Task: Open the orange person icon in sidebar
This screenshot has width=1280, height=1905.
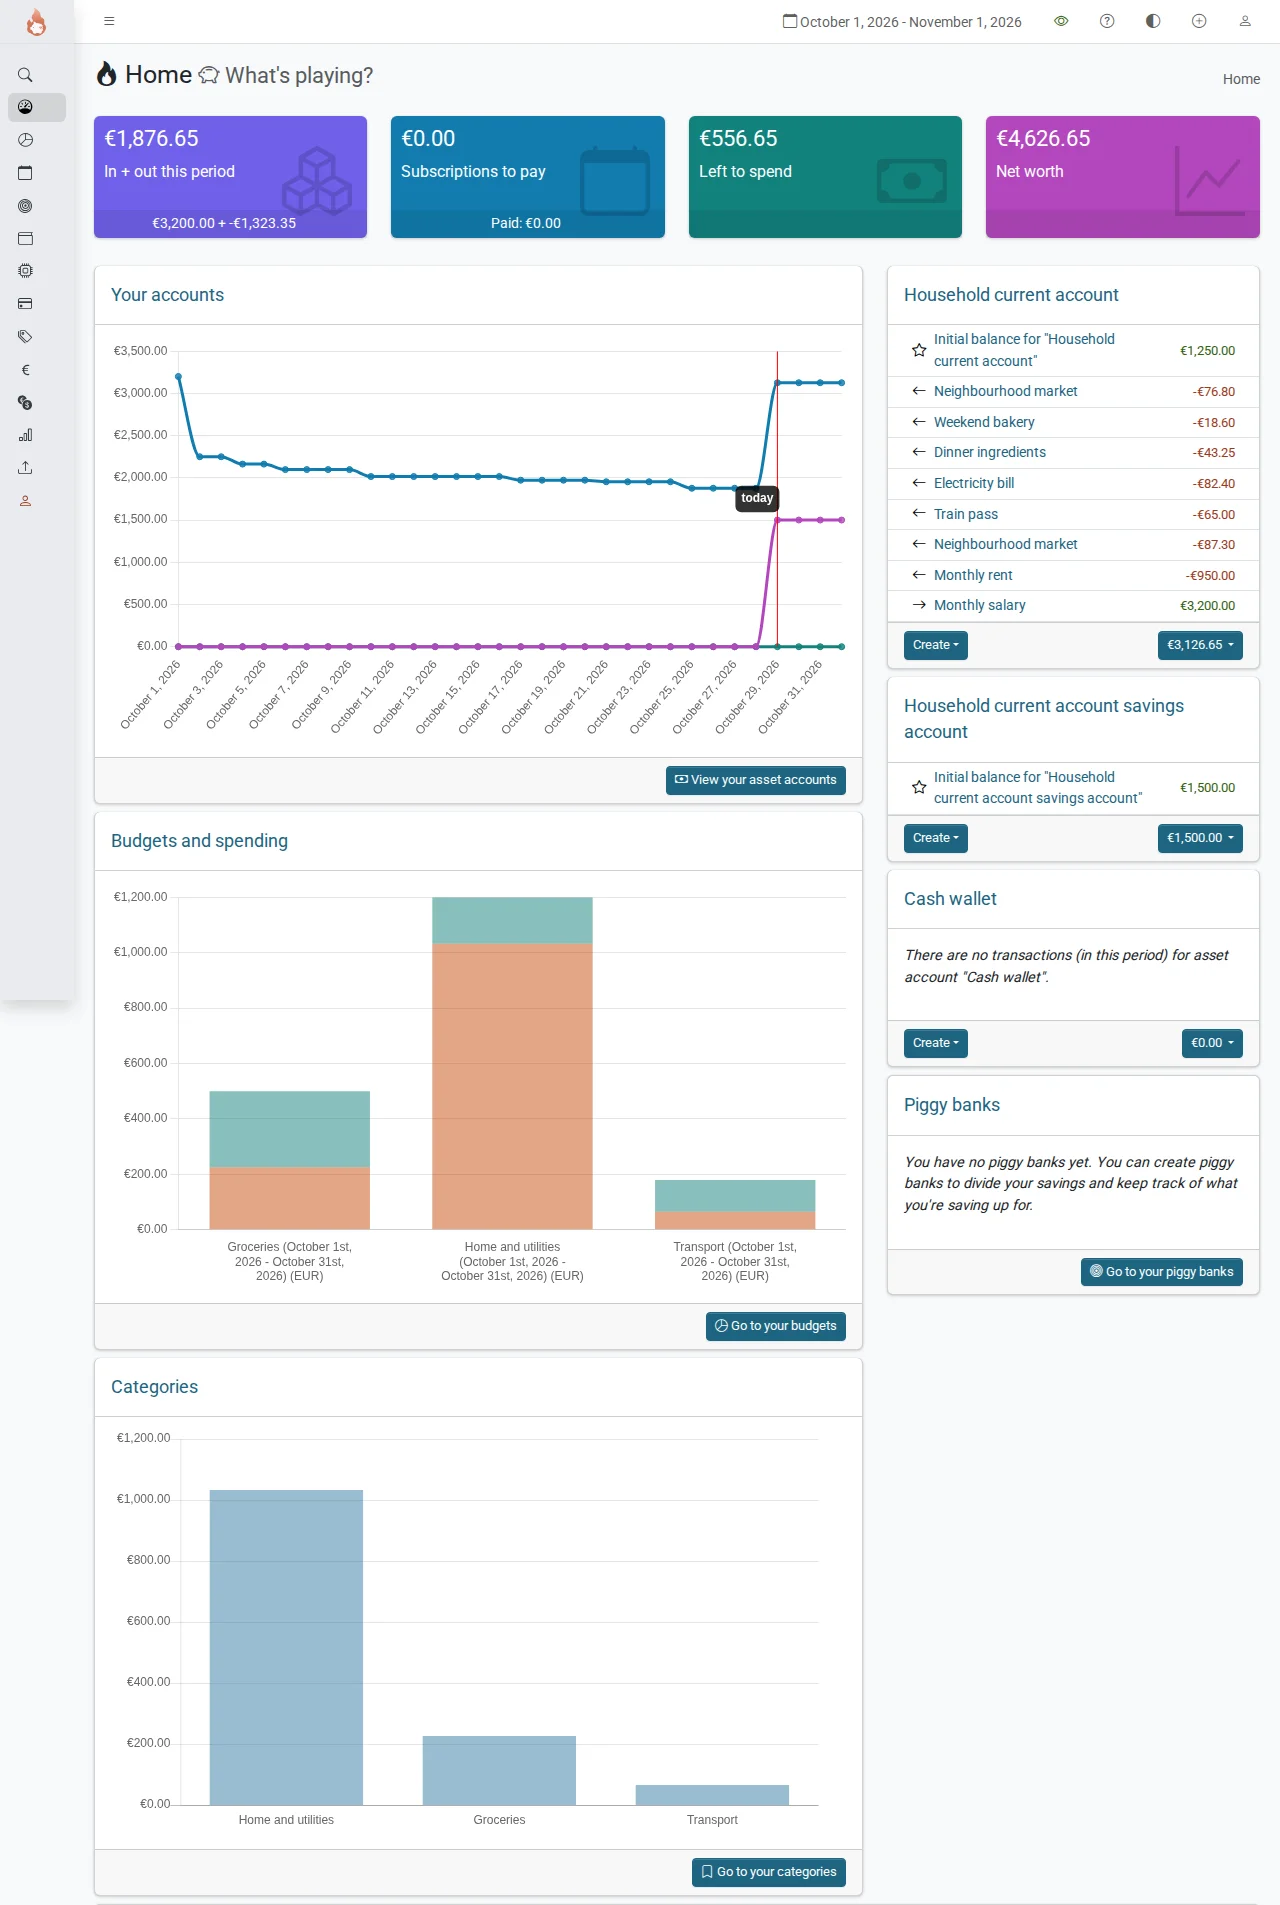Action: [25, 501]
